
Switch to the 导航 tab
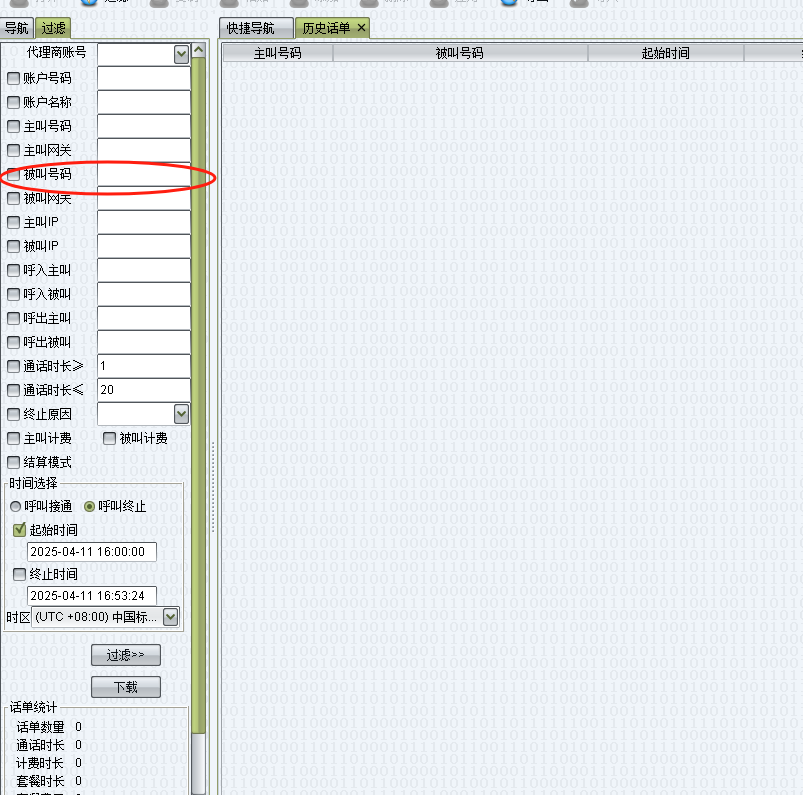pos(17,28)
